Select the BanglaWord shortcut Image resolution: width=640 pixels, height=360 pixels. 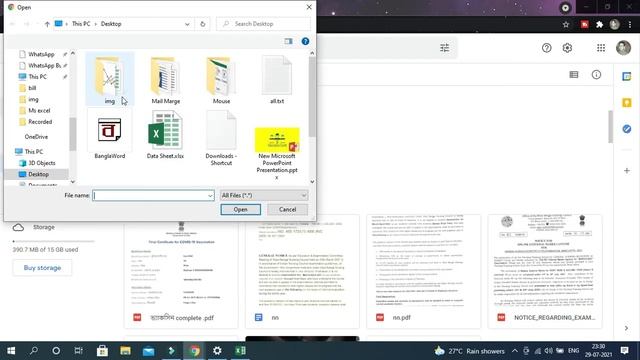coord(109,135)
